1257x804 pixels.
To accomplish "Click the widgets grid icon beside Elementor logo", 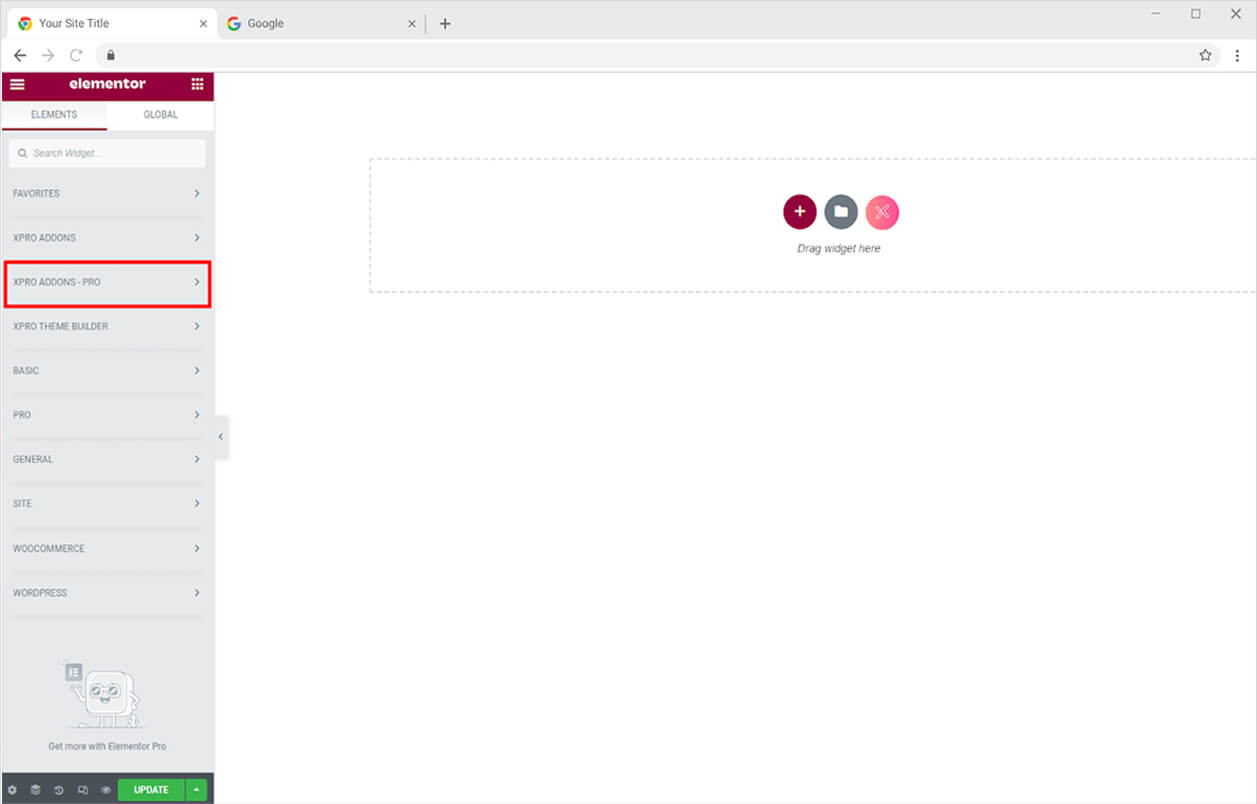I will tap(197, 85).
